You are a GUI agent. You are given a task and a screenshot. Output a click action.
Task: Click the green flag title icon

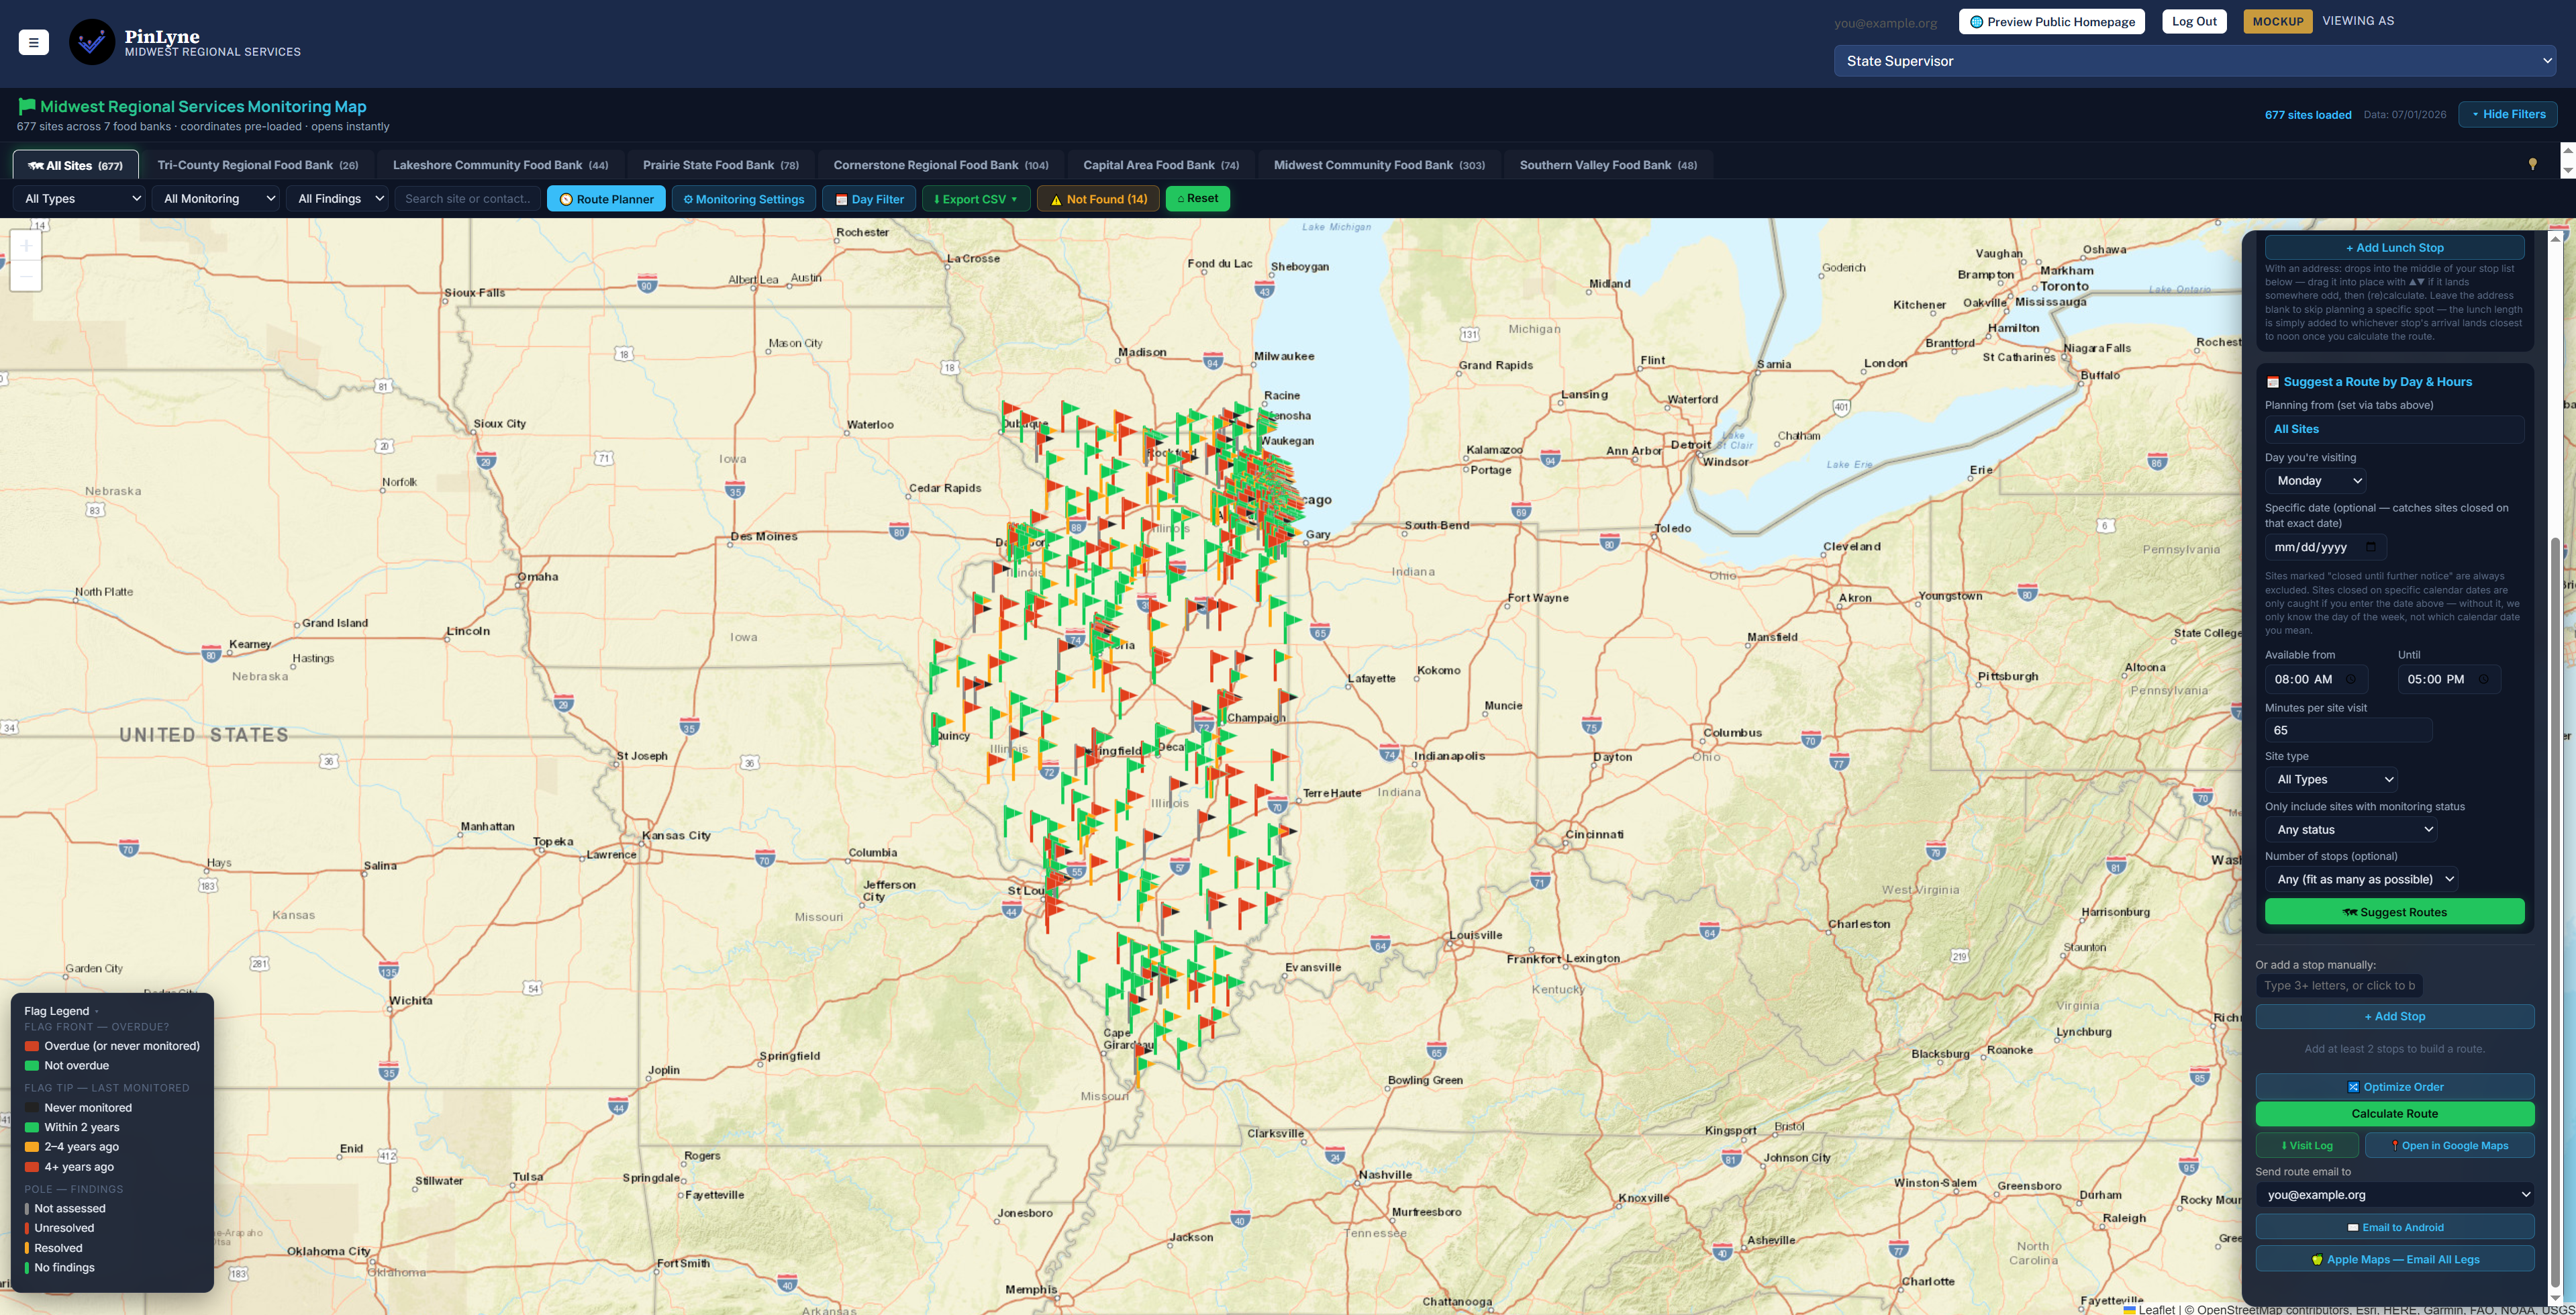pyautogui.click(x=27, y=106)
